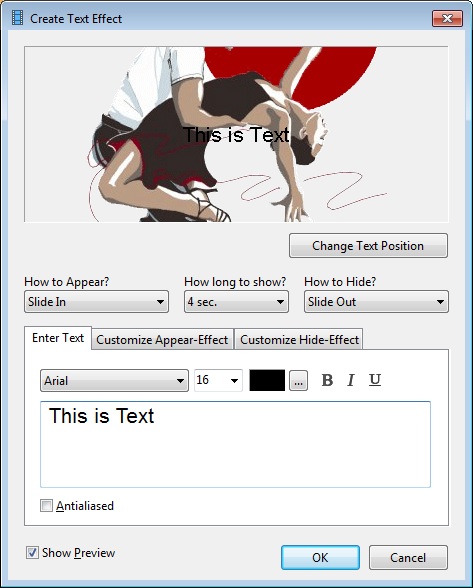
Task: Enable the Antialiased checkbox
Action: tap(47, 506)
